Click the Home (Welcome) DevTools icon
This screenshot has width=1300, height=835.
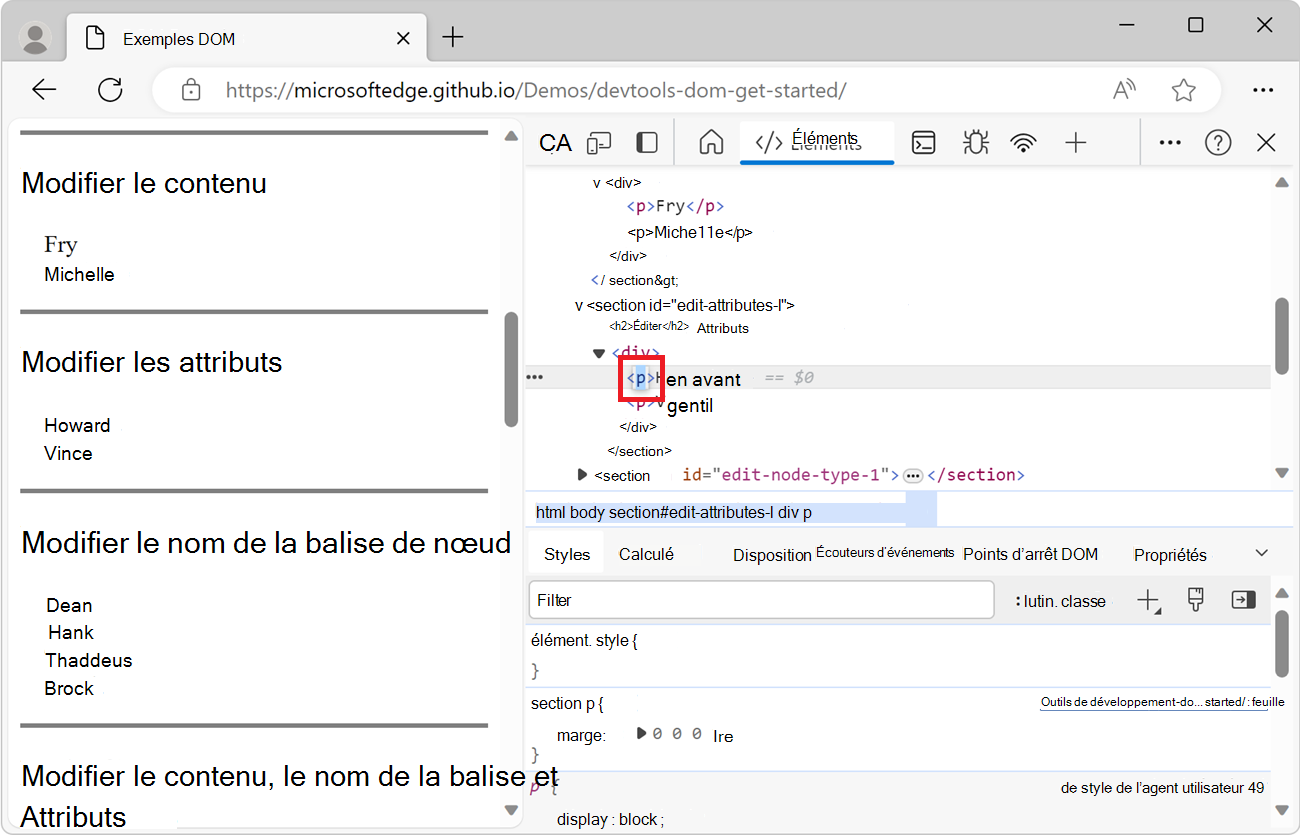click(x=710, y=142)
